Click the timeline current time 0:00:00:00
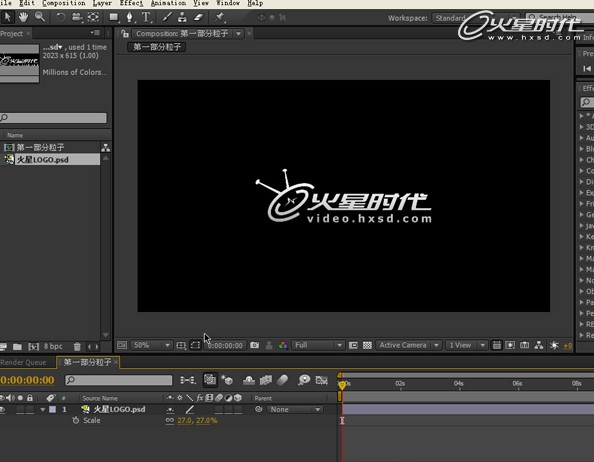 (27, 380)
